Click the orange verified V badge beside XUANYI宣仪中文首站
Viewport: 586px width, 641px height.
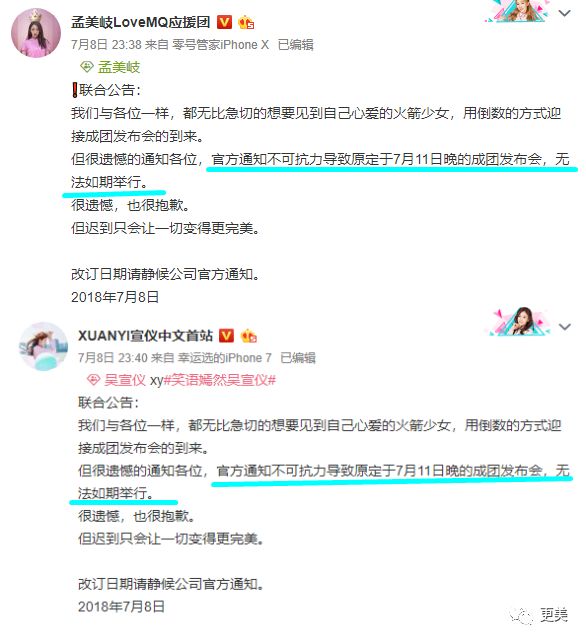pyautogui.click(x=227, y=336)
